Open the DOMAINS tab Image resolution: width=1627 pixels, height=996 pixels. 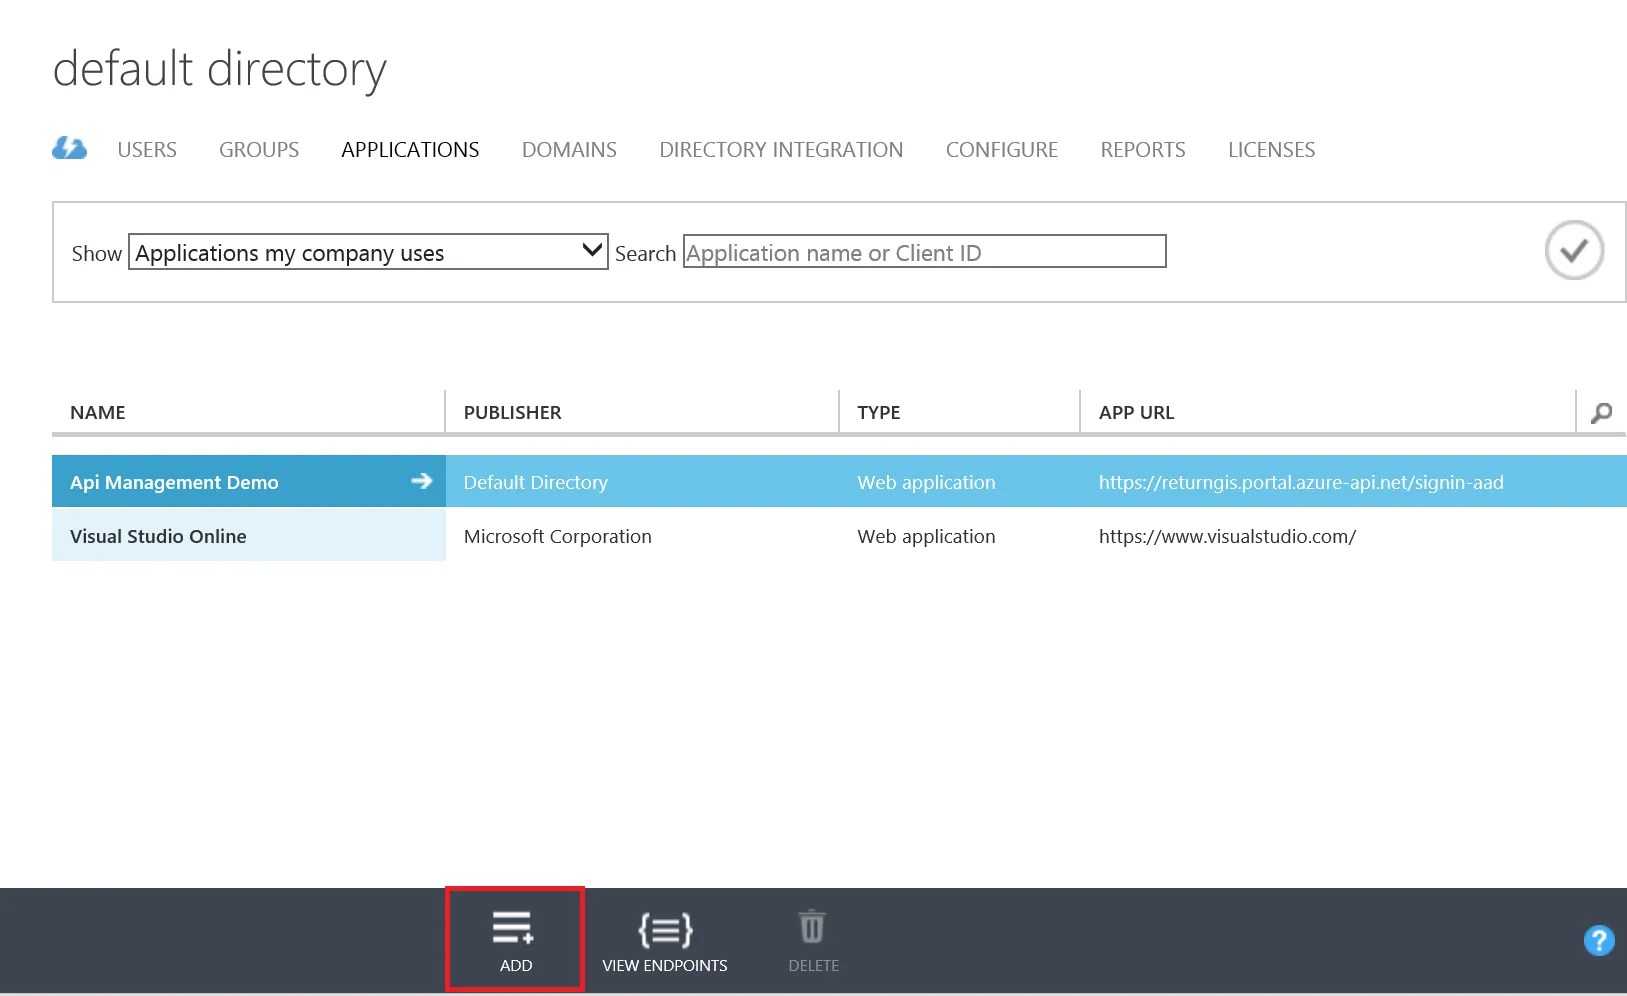pyautogui.click(x=569, y=150)
